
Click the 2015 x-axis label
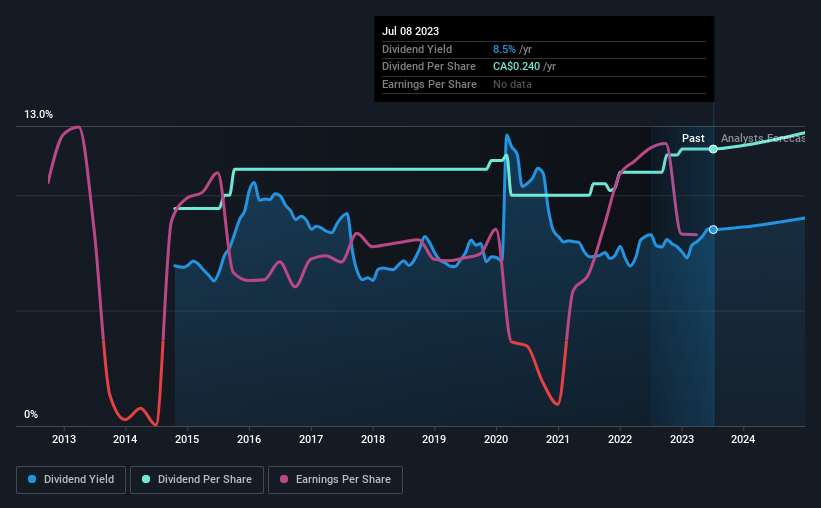187,439
